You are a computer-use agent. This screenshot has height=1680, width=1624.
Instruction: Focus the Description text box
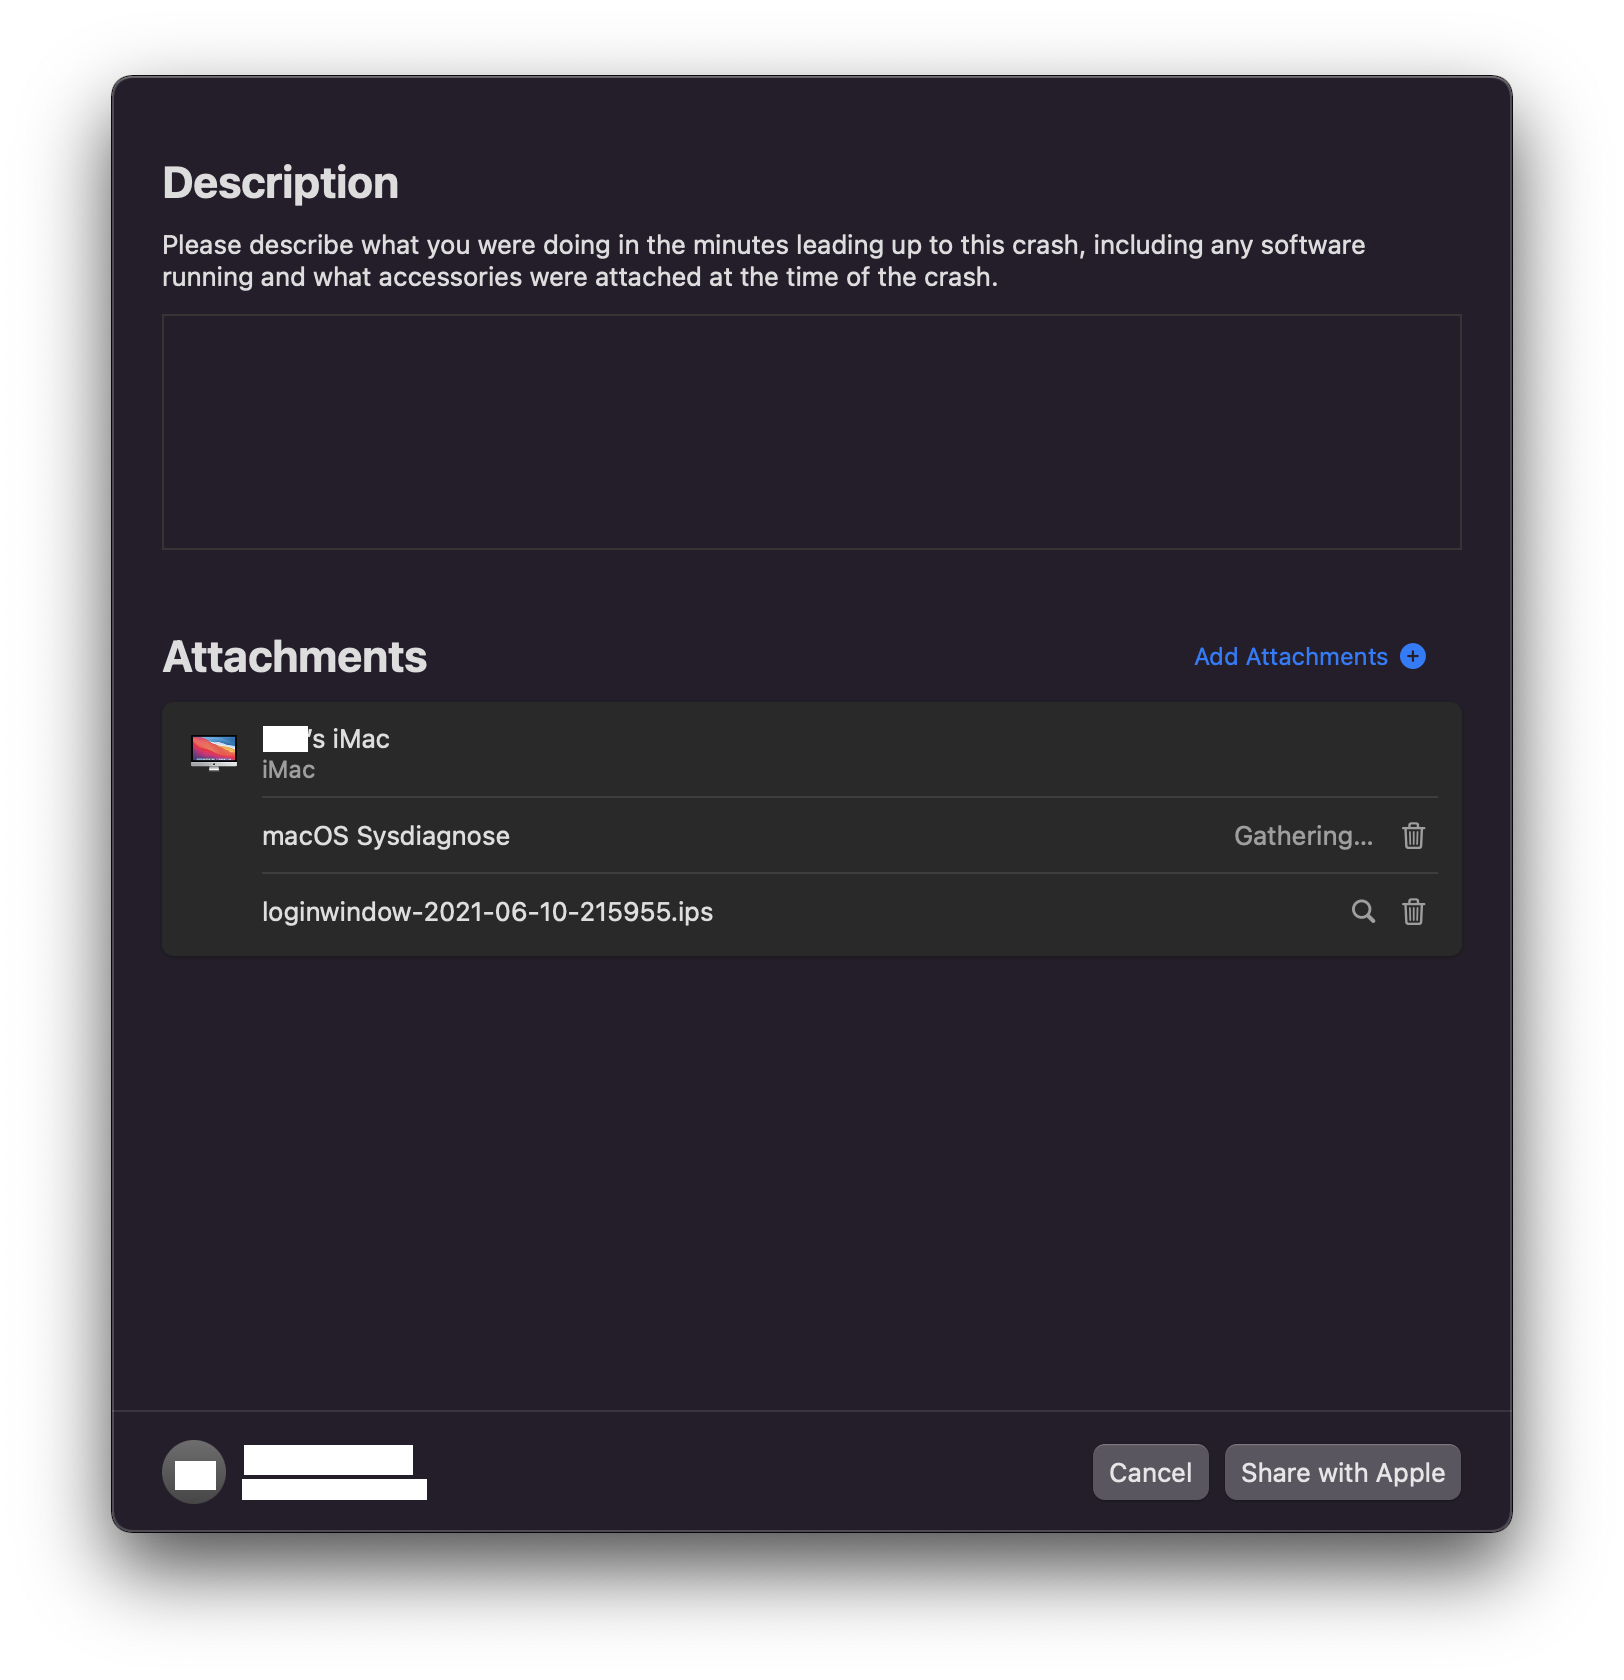[811, 432]
